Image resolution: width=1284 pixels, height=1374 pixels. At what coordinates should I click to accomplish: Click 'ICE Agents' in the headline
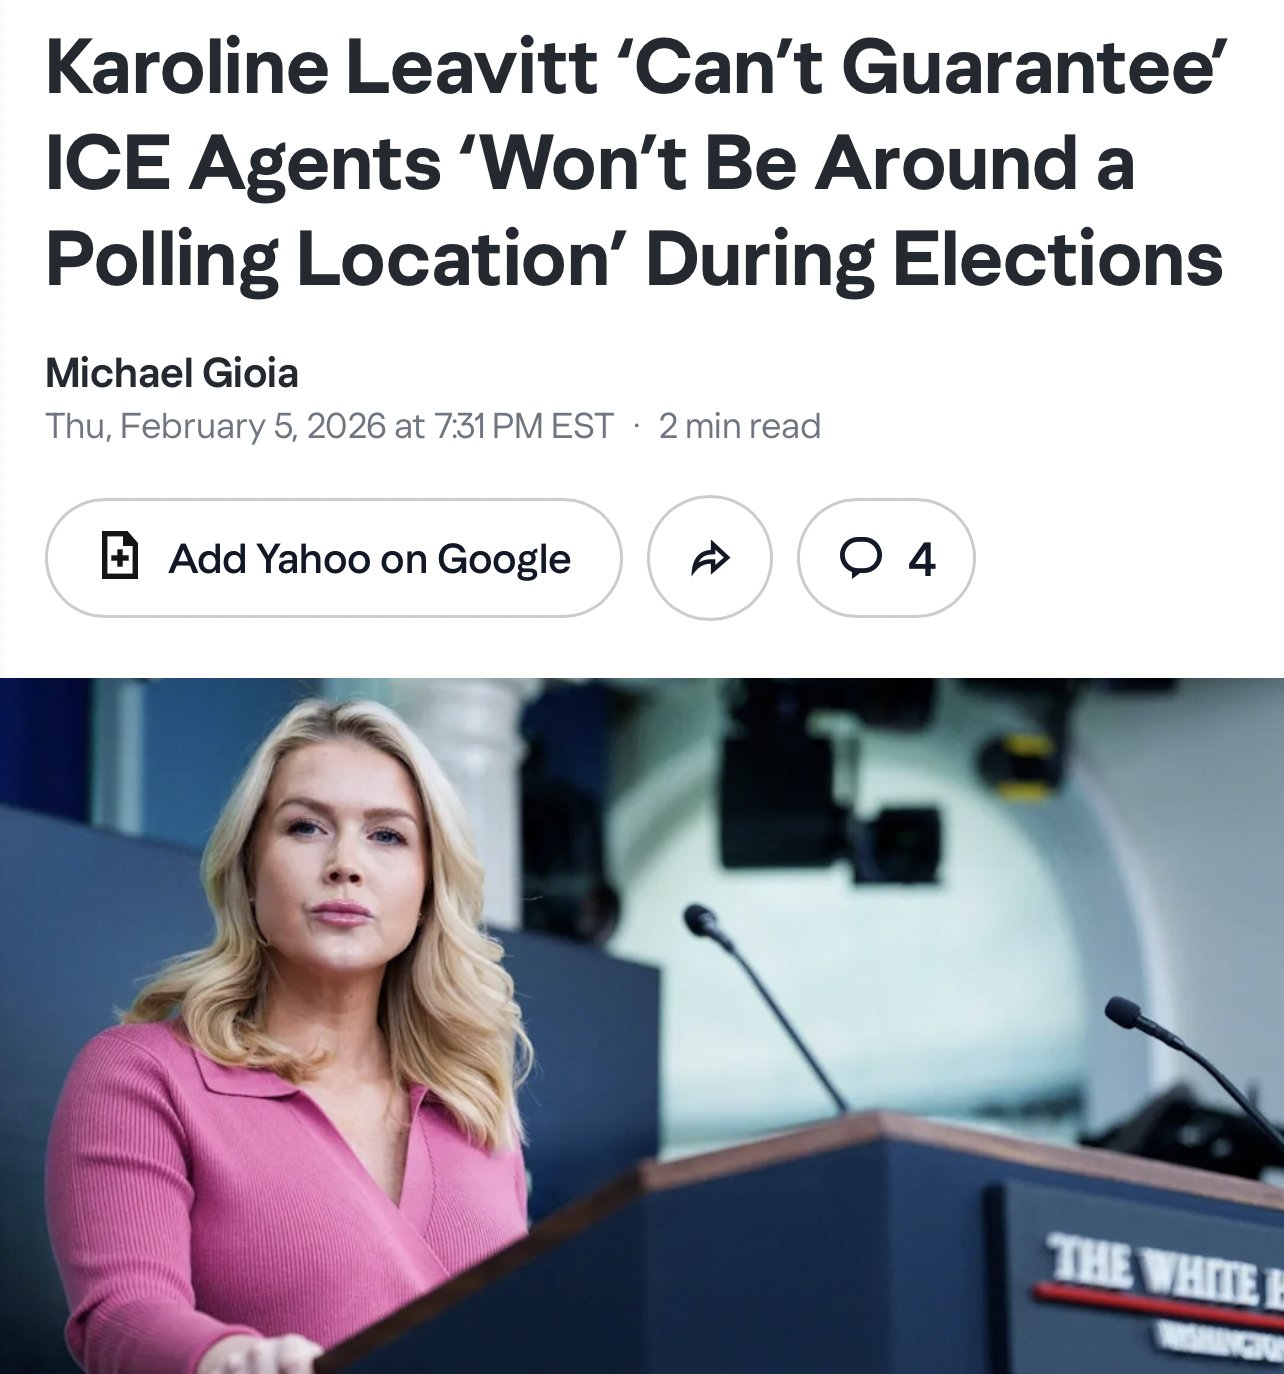pyautogui.click(x=243, y=162)
